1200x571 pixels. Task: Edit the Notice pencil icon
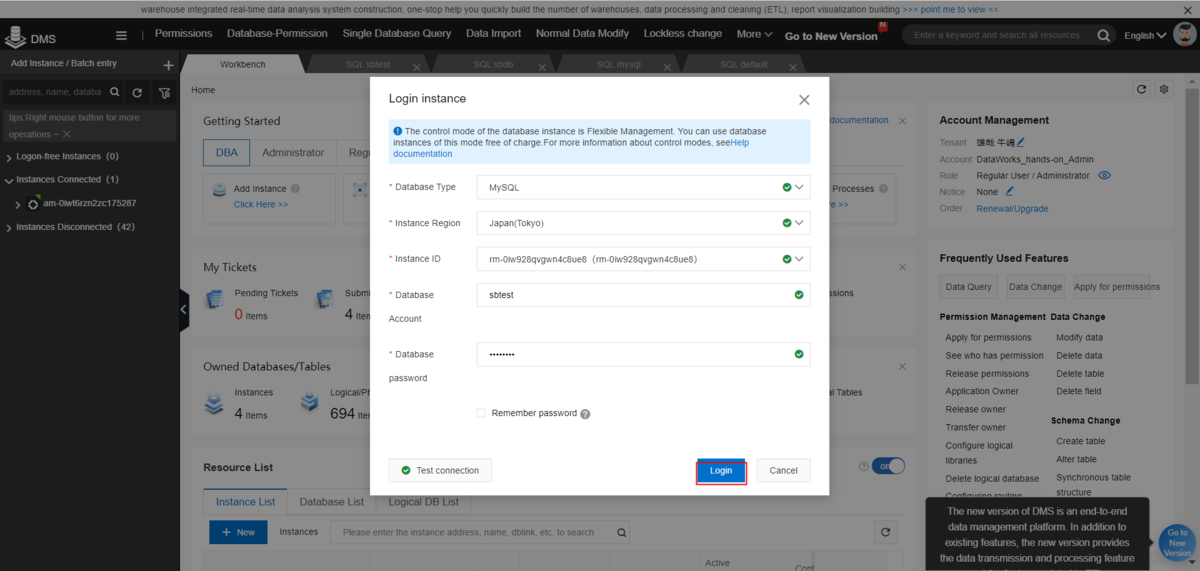click(1010, 191)
